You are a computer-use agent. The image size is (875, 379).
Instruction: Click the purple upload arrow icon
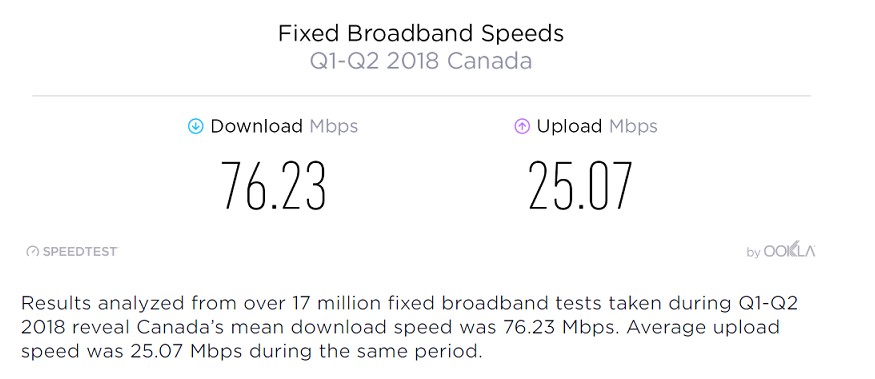[522, 127]
